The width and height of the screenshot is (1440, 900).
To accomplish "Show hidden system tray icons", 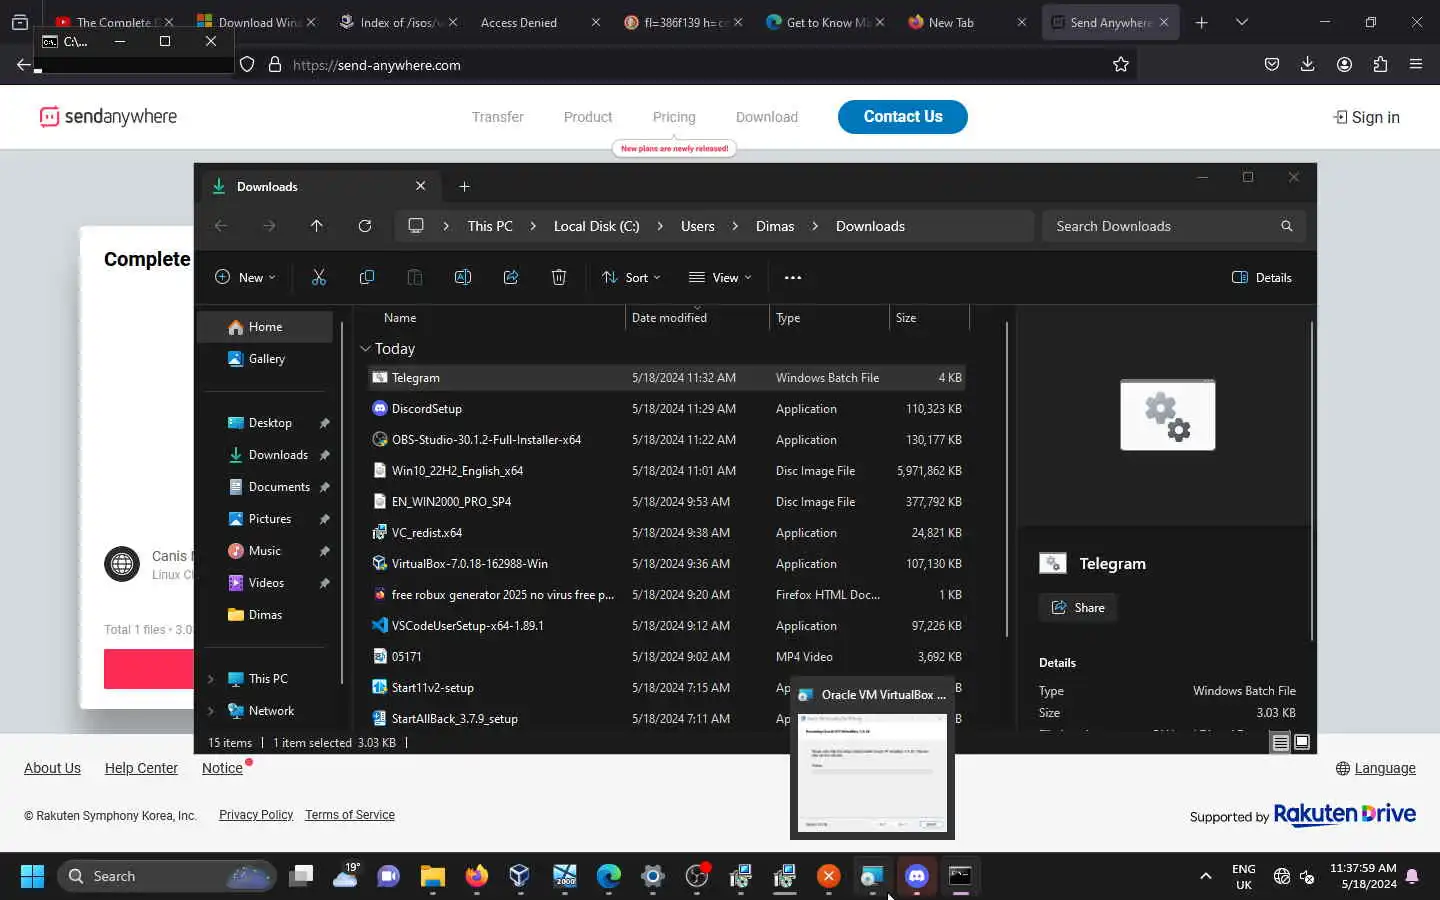I will tap(1206, 876).
